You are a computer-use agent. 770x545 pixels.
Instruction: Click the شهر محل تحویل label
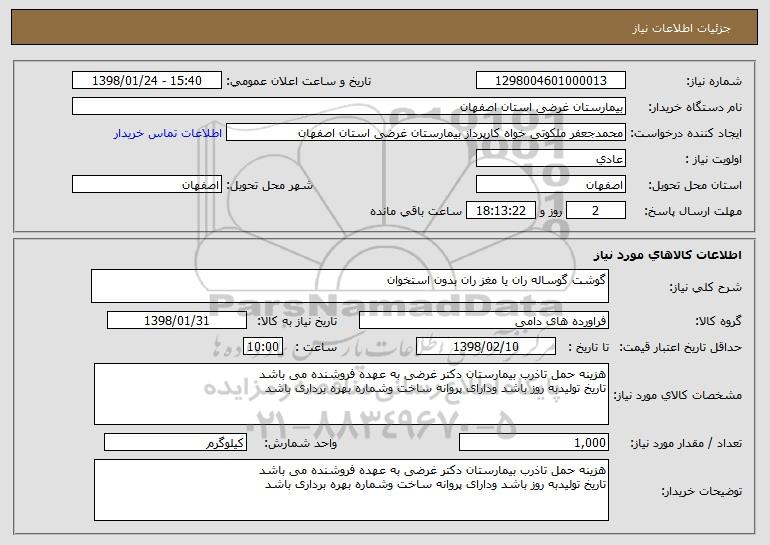tap(269, 185)
